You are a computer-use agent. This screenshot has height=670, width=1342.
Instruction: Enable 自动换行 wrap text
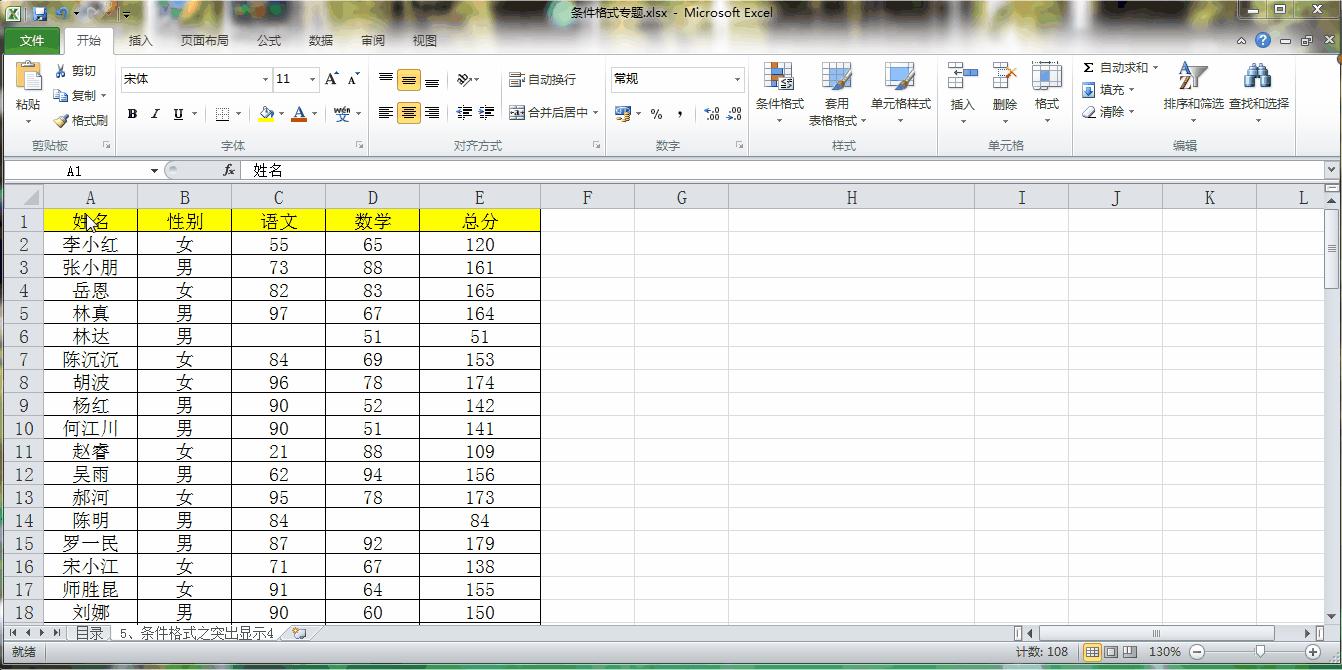(540, 78)
